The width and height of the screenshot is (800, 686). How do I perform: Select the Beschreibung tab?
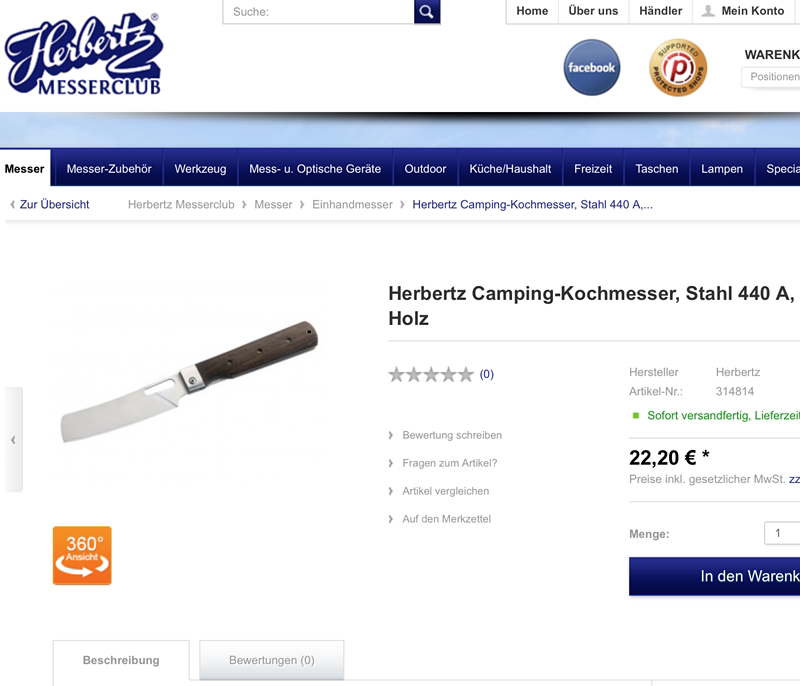[121, 660]
